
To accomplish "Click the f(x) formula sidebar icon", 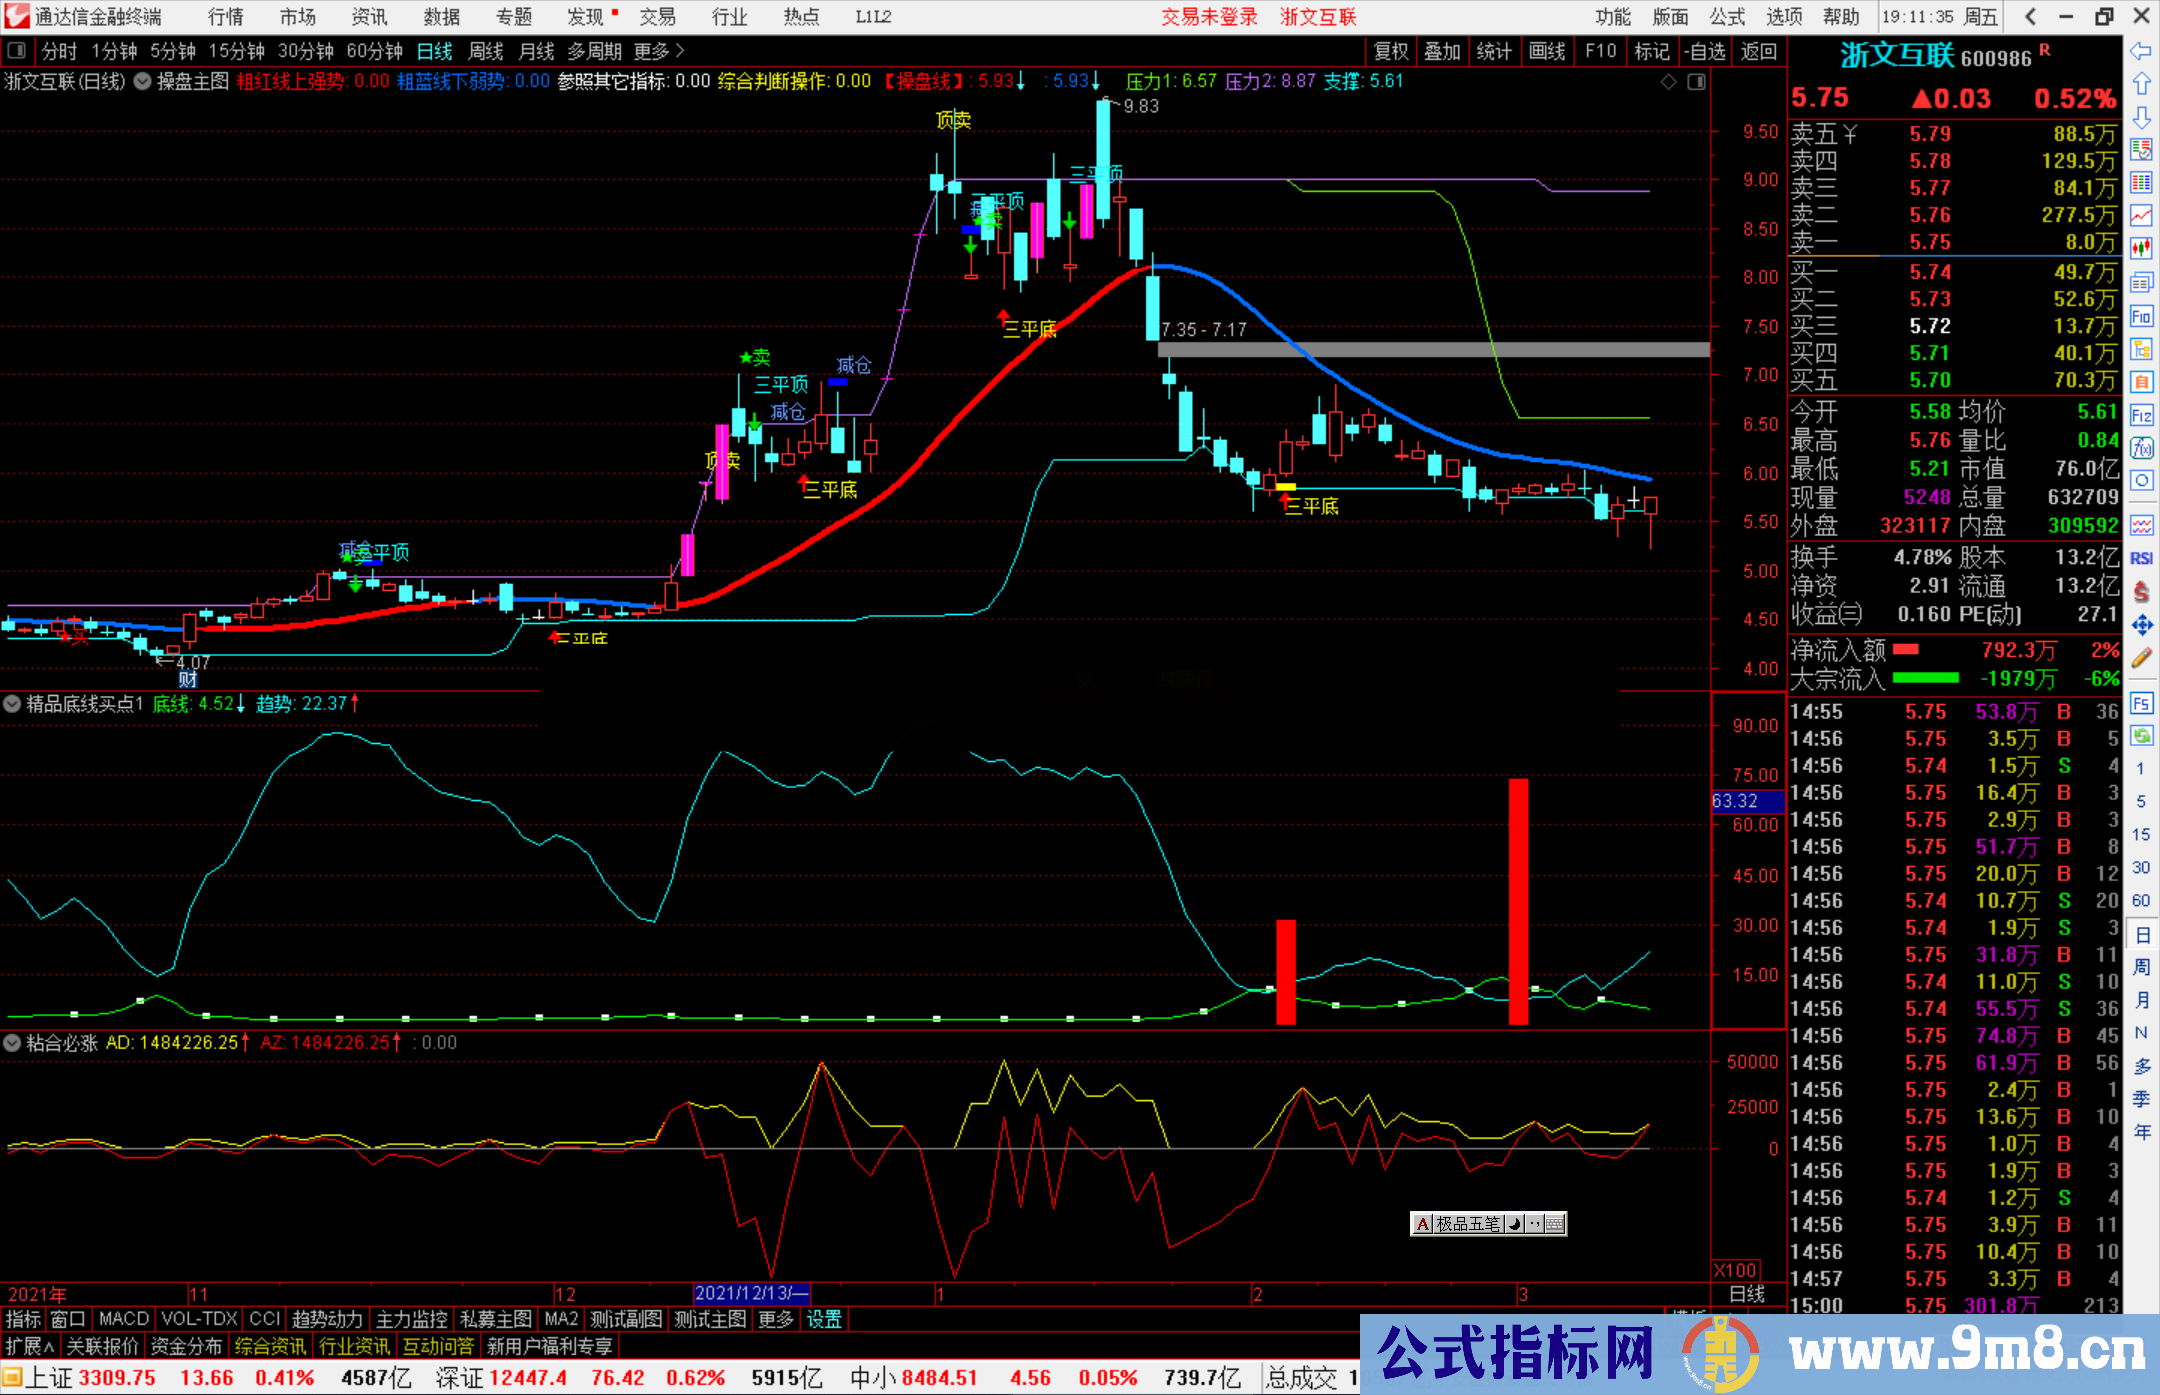I will point(2141,447).
